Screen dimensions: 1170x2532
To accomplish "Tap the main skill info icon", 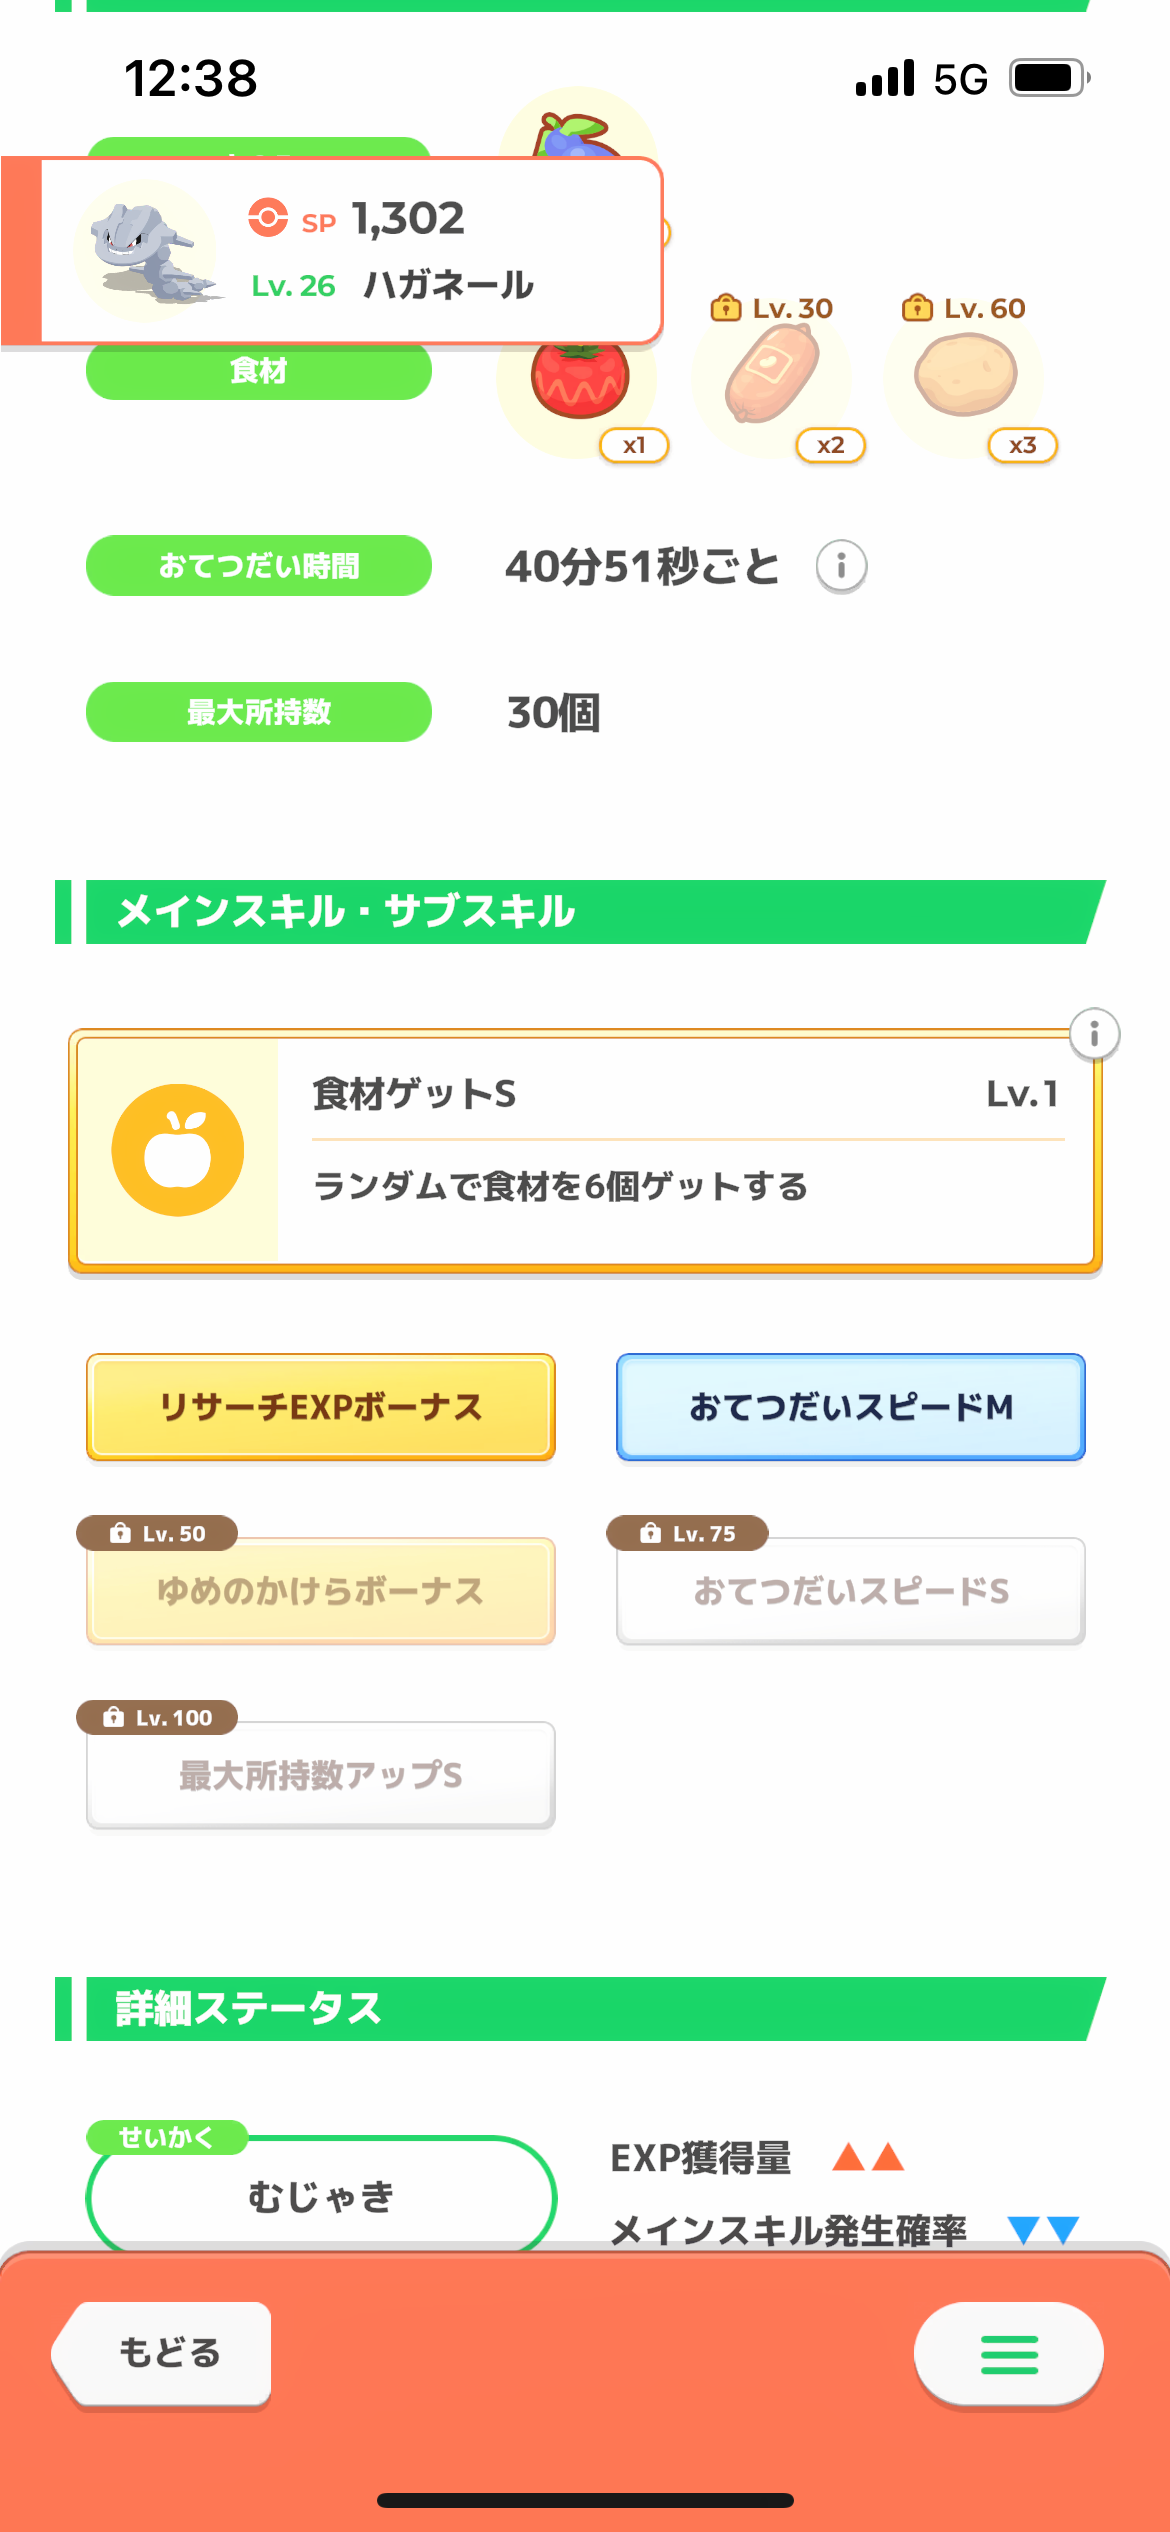I will [1094, 1034].
